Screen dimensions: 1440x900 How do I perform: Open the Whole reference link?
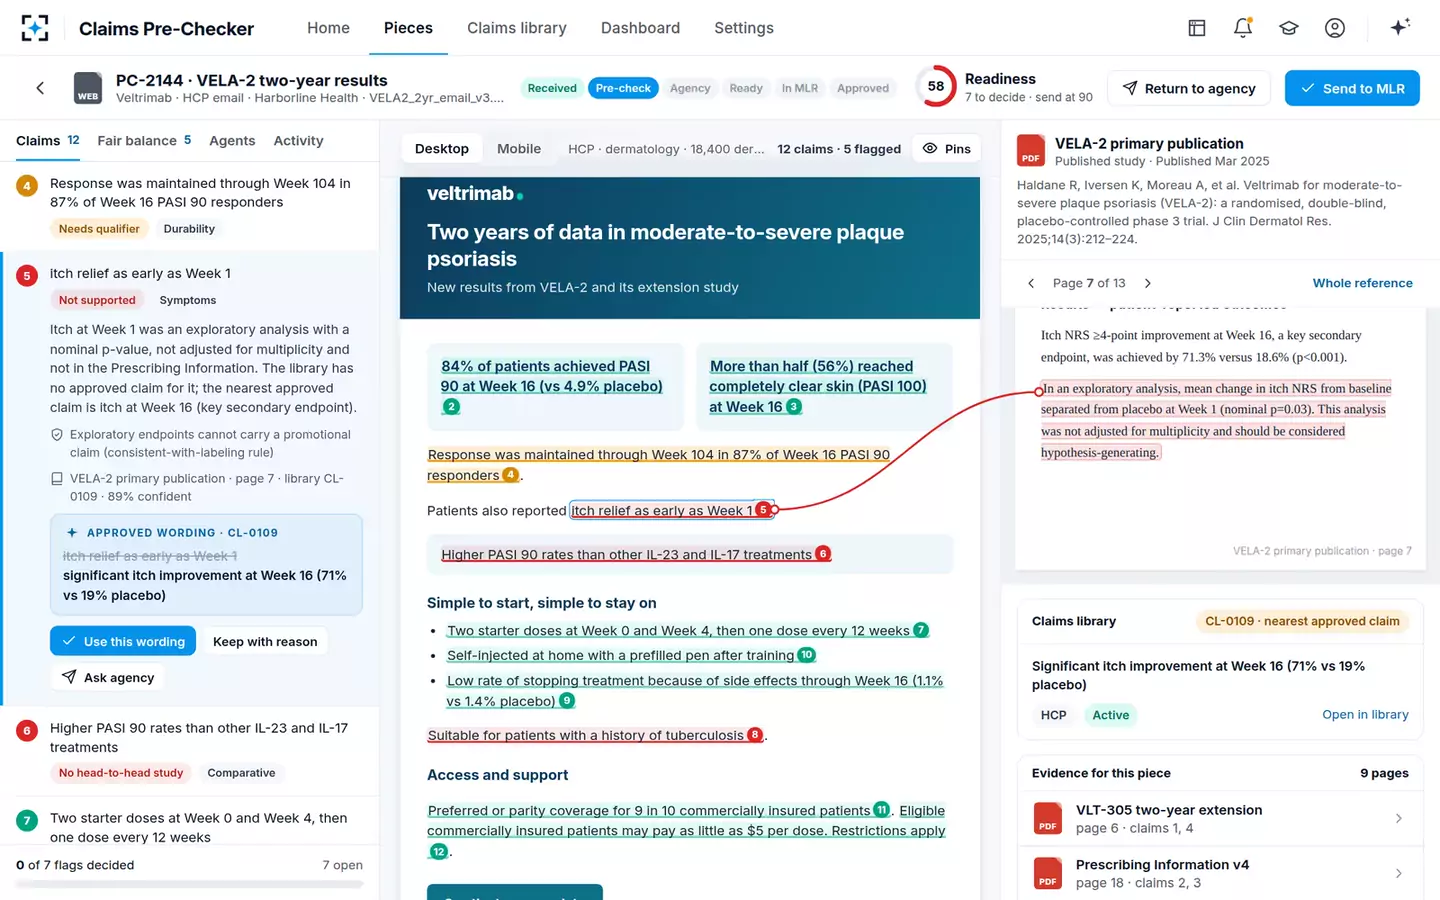(x=1362, y=283)
